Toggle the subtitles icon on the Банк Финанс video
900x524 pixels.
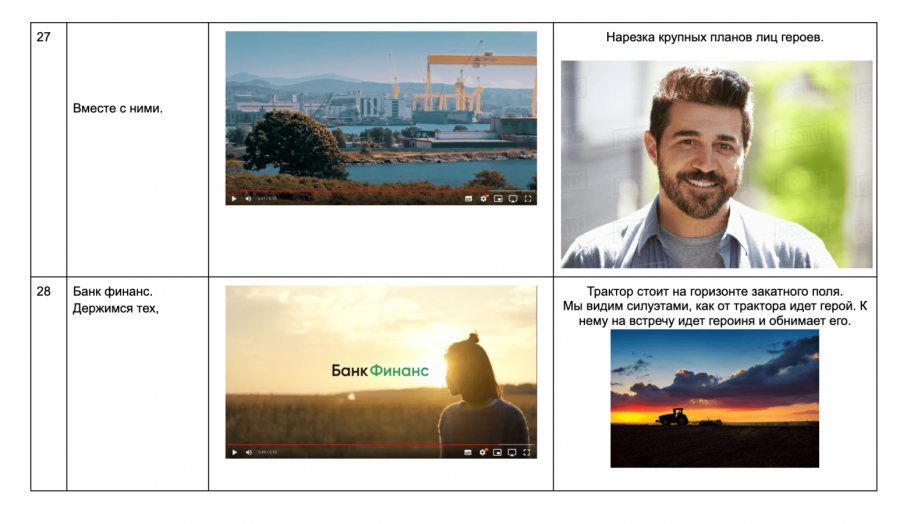[468, 452]
